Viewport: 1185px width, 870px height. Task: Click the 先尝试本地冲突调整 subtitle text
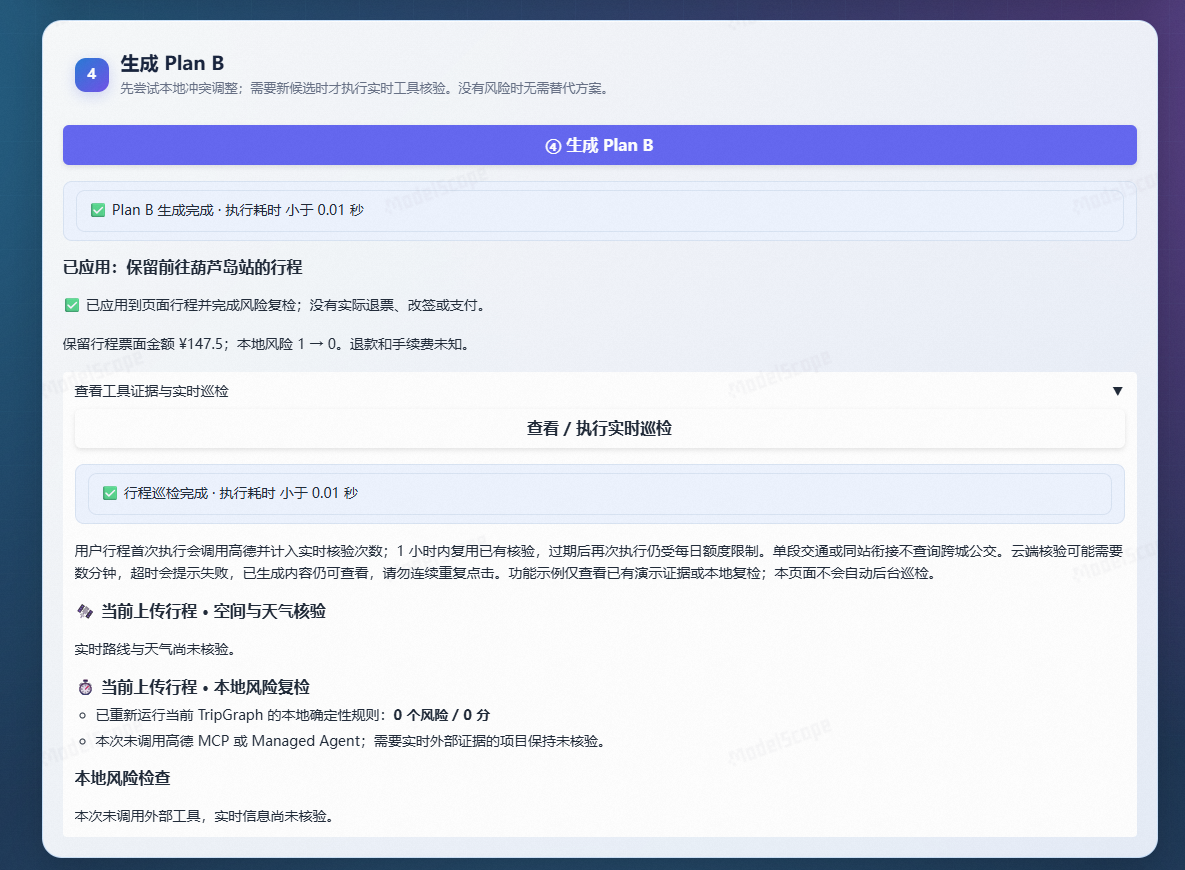click(x=366, y=88)
